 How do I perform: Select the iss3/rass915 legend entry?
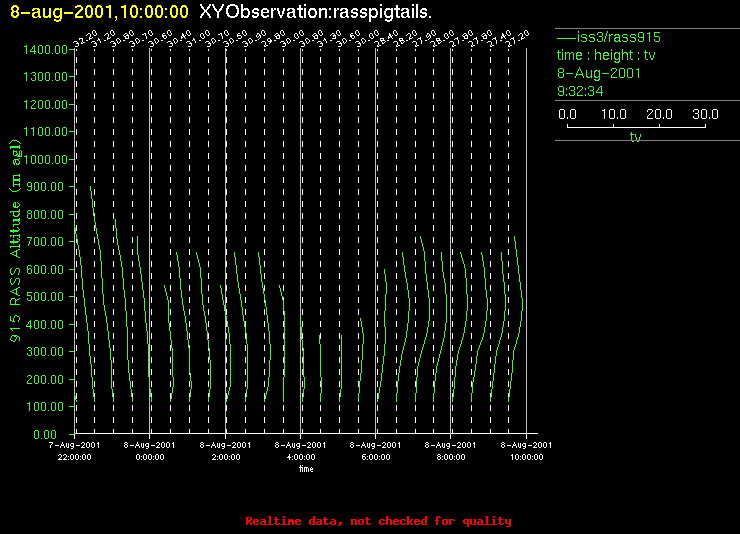609,37
